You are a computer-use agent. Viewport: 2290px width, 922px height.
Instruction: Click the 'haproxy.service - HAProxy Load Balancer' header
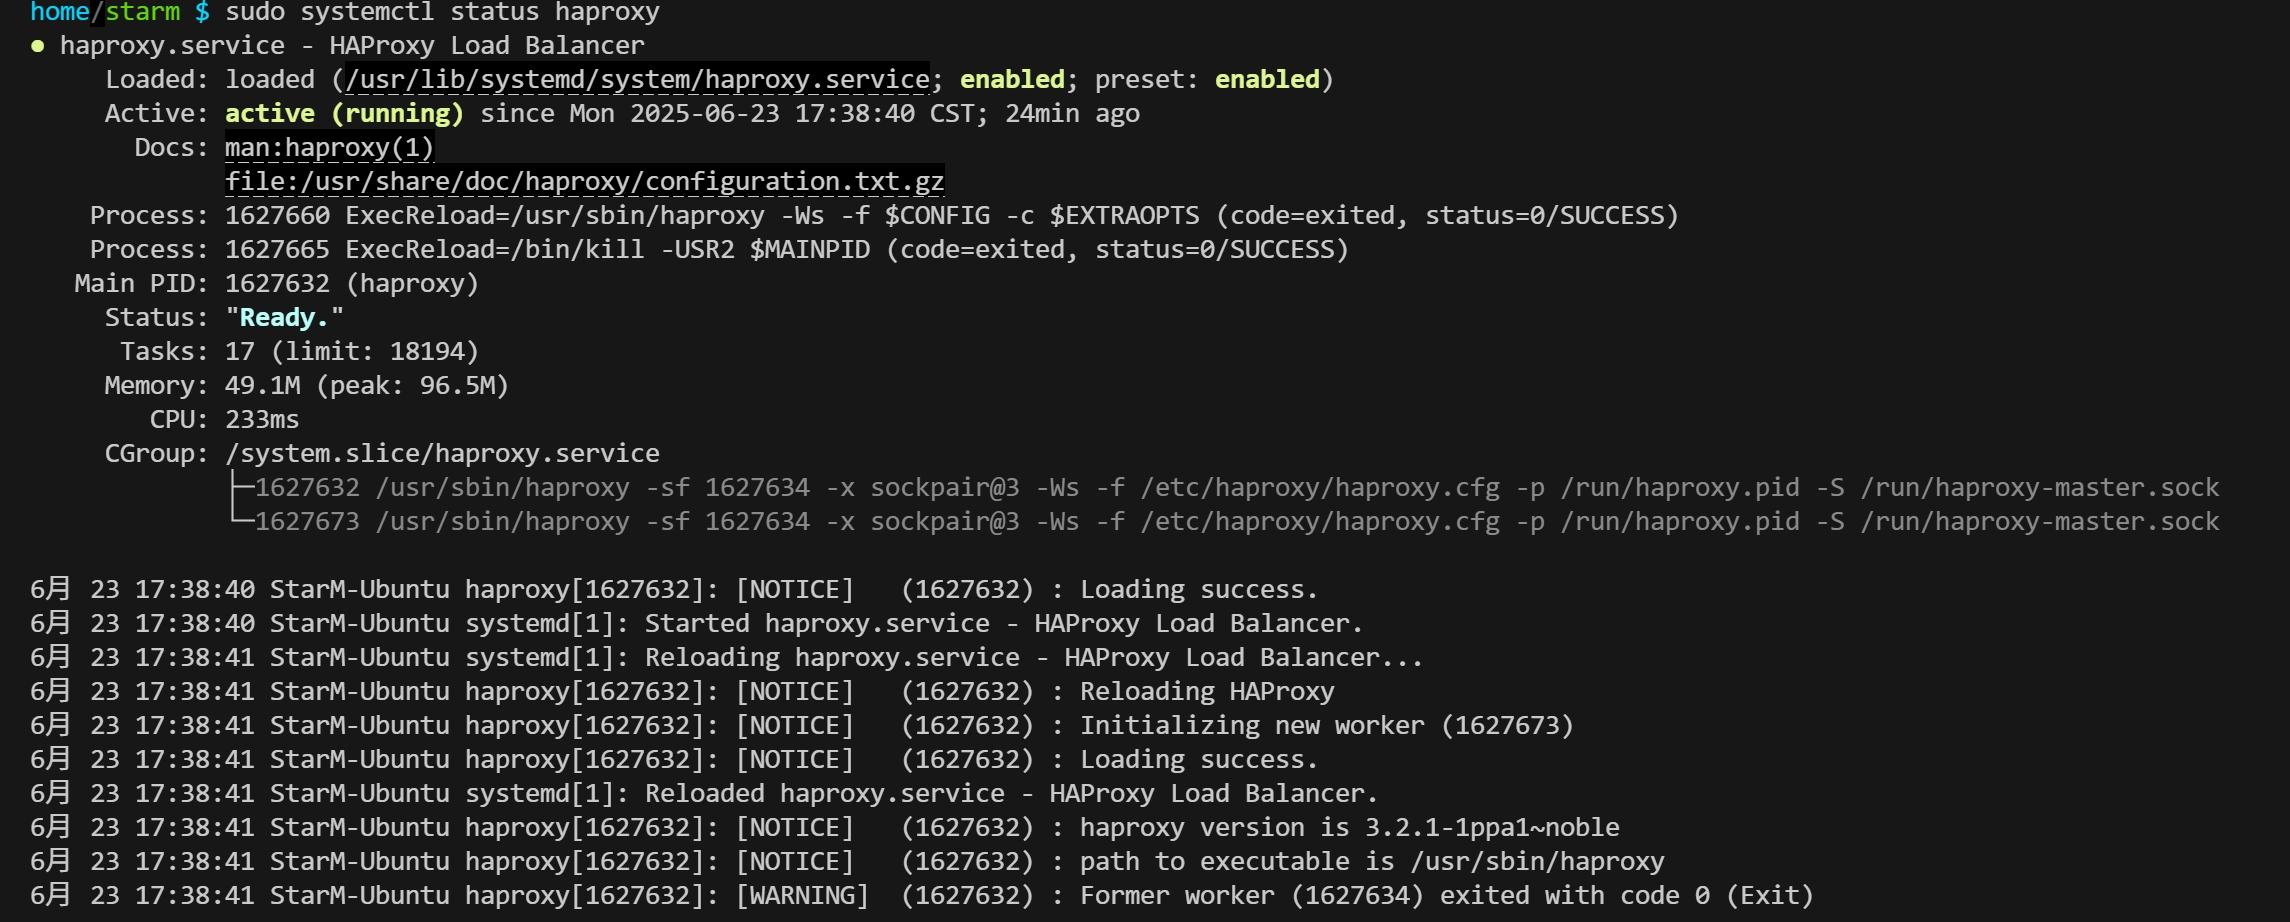click(x=352, y=45)
